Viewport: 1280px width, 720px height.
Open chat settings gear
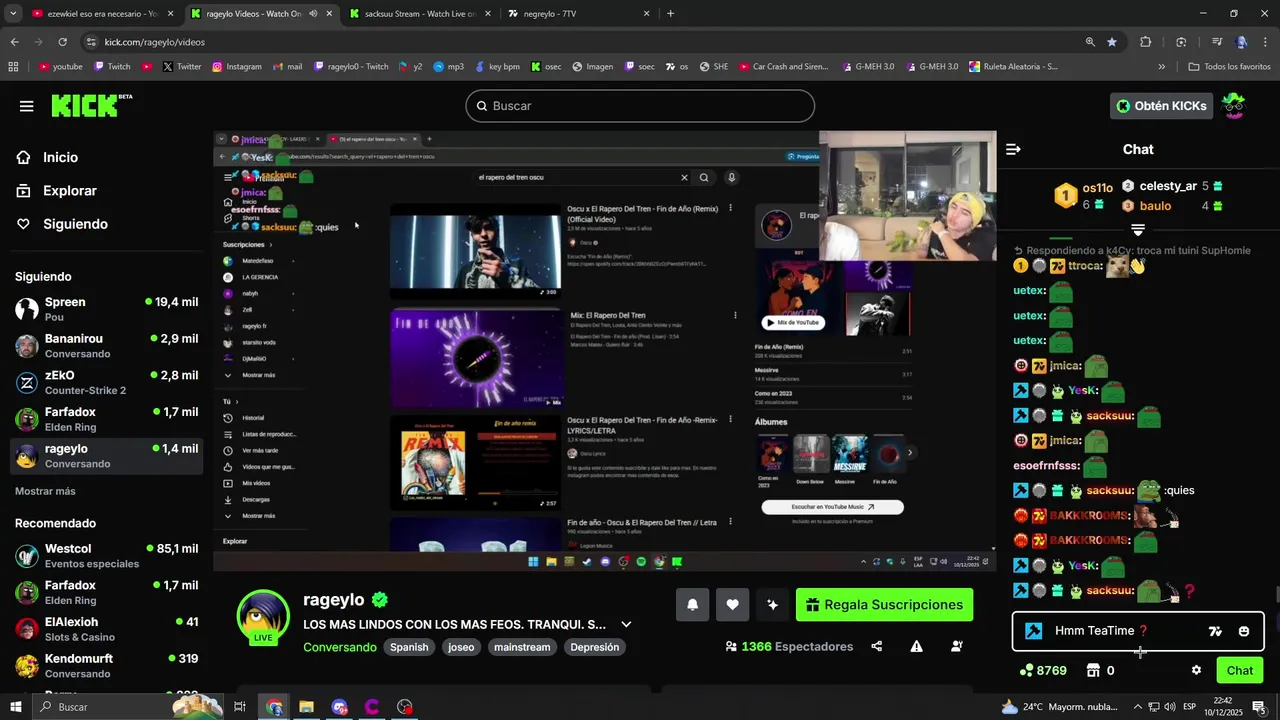pos(1196,670)
